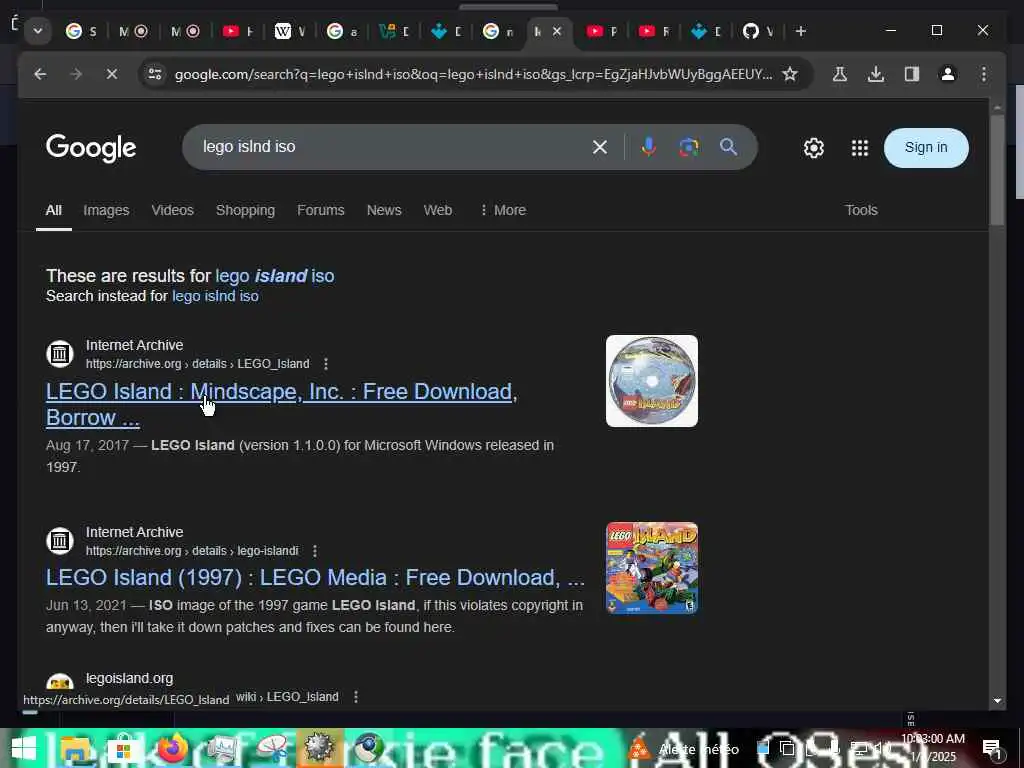View site information icon in address bar

155,74
